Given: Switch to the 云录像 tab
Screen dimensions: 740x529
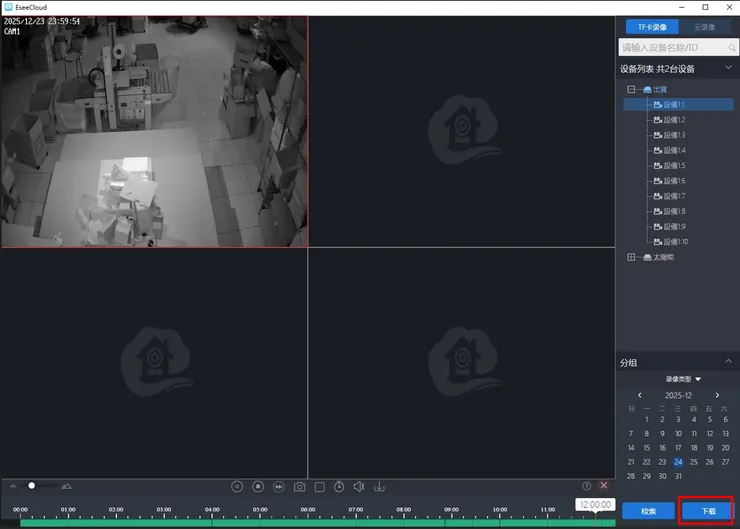Looking at the screenshot, I should tap(704, 27).
